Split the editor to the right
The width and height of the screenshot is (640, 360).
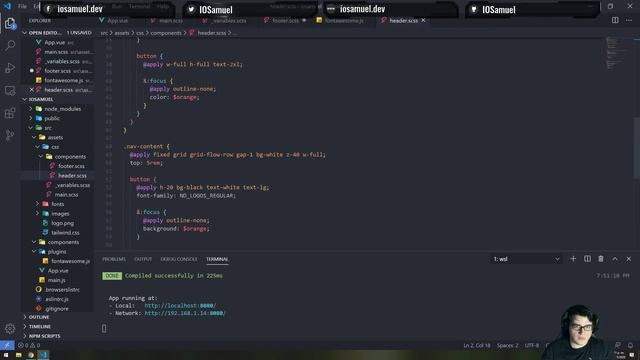615,20
